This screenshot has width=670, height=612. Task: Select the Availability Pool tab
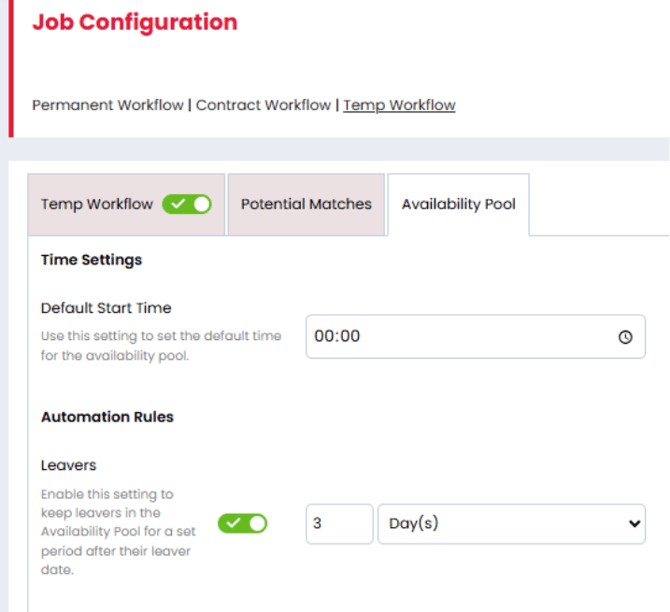coord(458,204)
